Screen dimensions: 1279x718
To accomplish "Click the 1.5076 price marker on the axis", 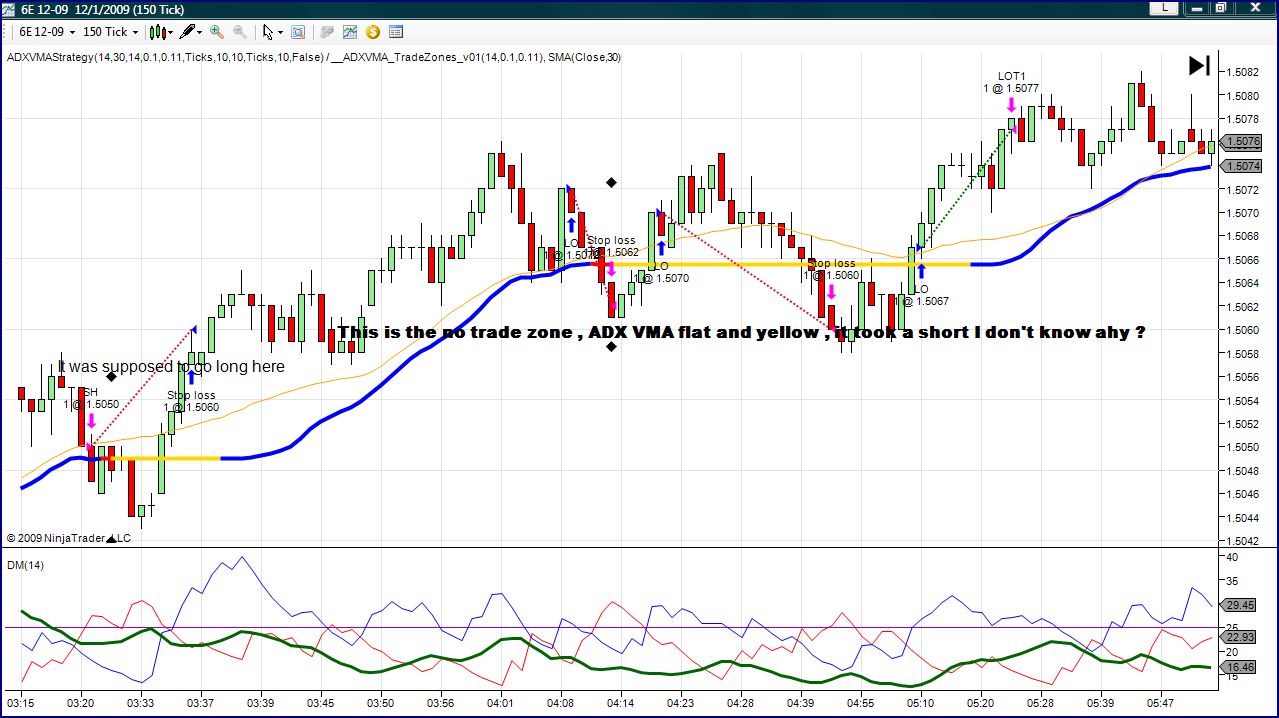I will pos(1241,142).
